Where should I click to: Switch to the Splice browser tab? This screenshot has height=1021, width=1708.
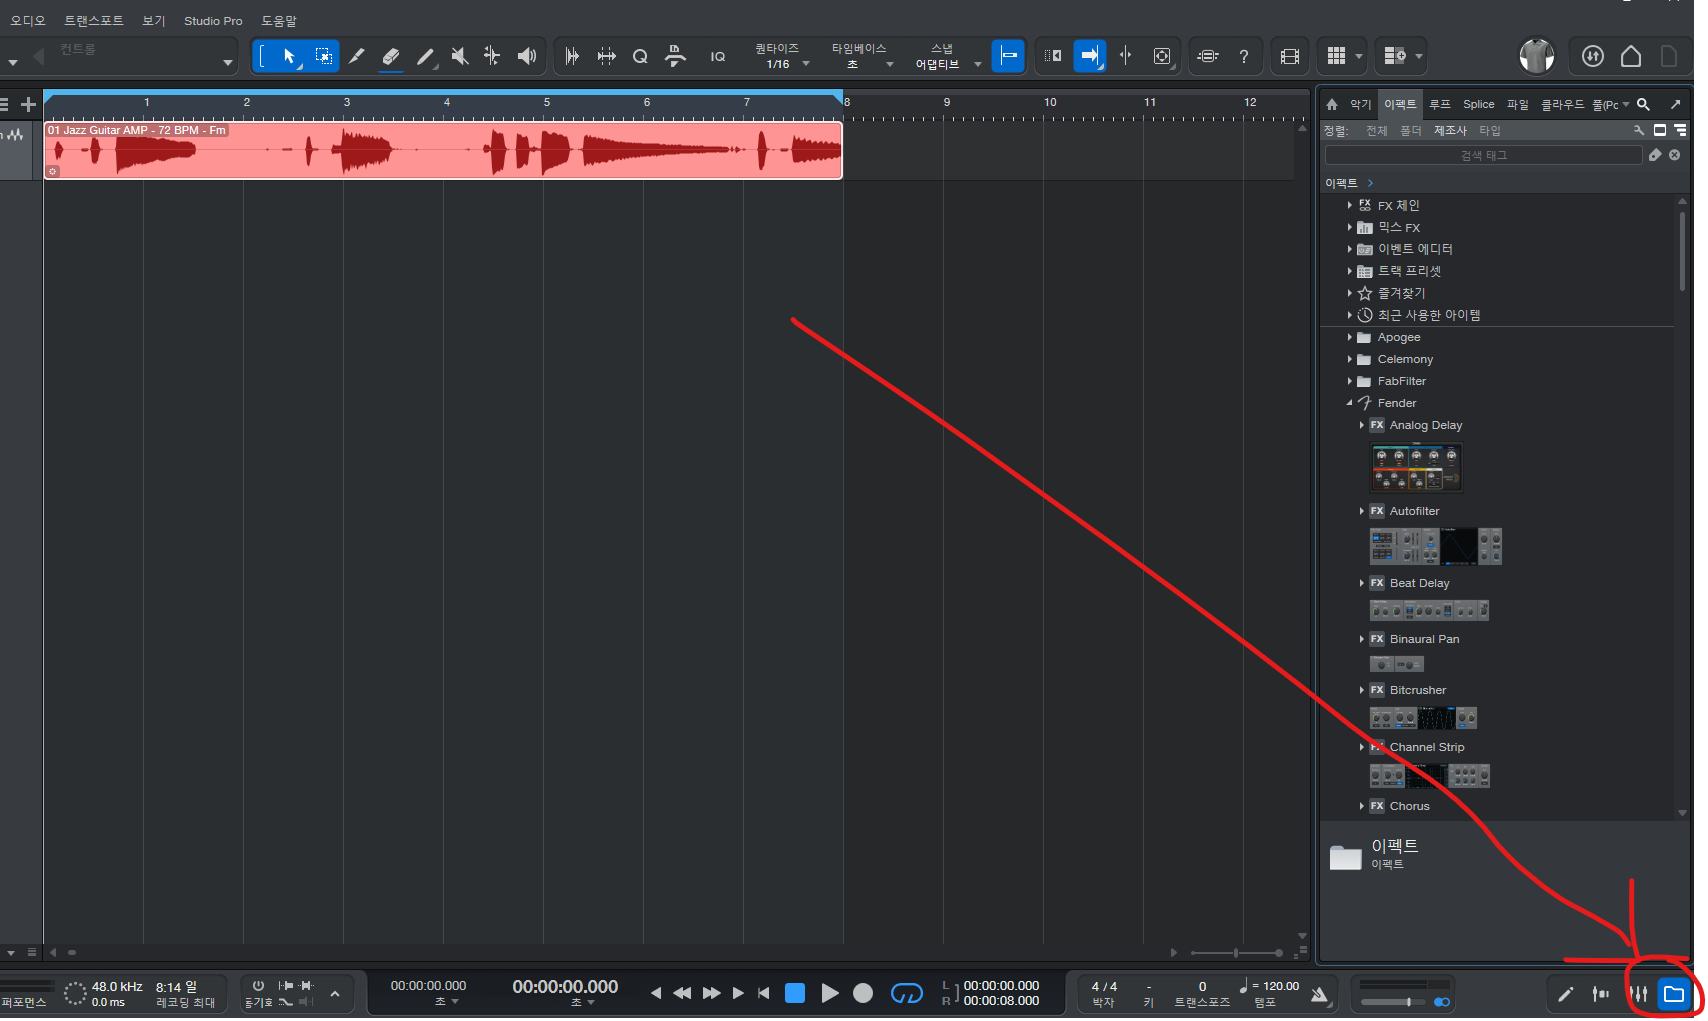click(x=1478, y=104)
